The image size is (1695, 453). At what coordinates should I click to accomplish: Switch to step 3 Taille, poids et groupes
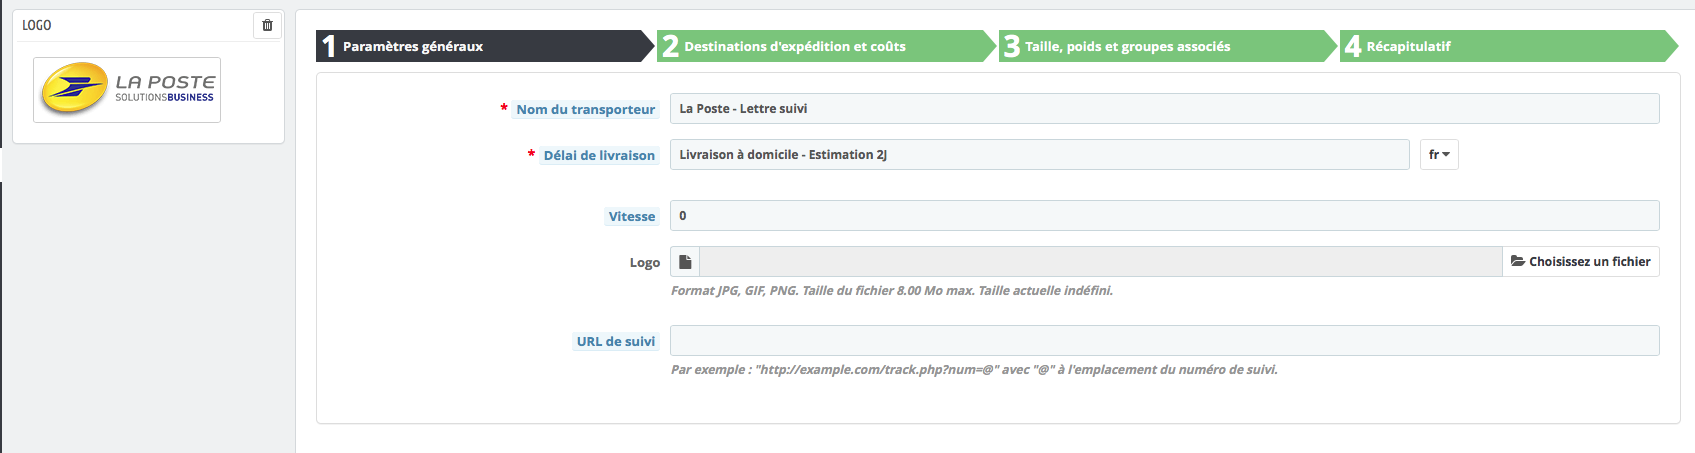pos(1167,46)
